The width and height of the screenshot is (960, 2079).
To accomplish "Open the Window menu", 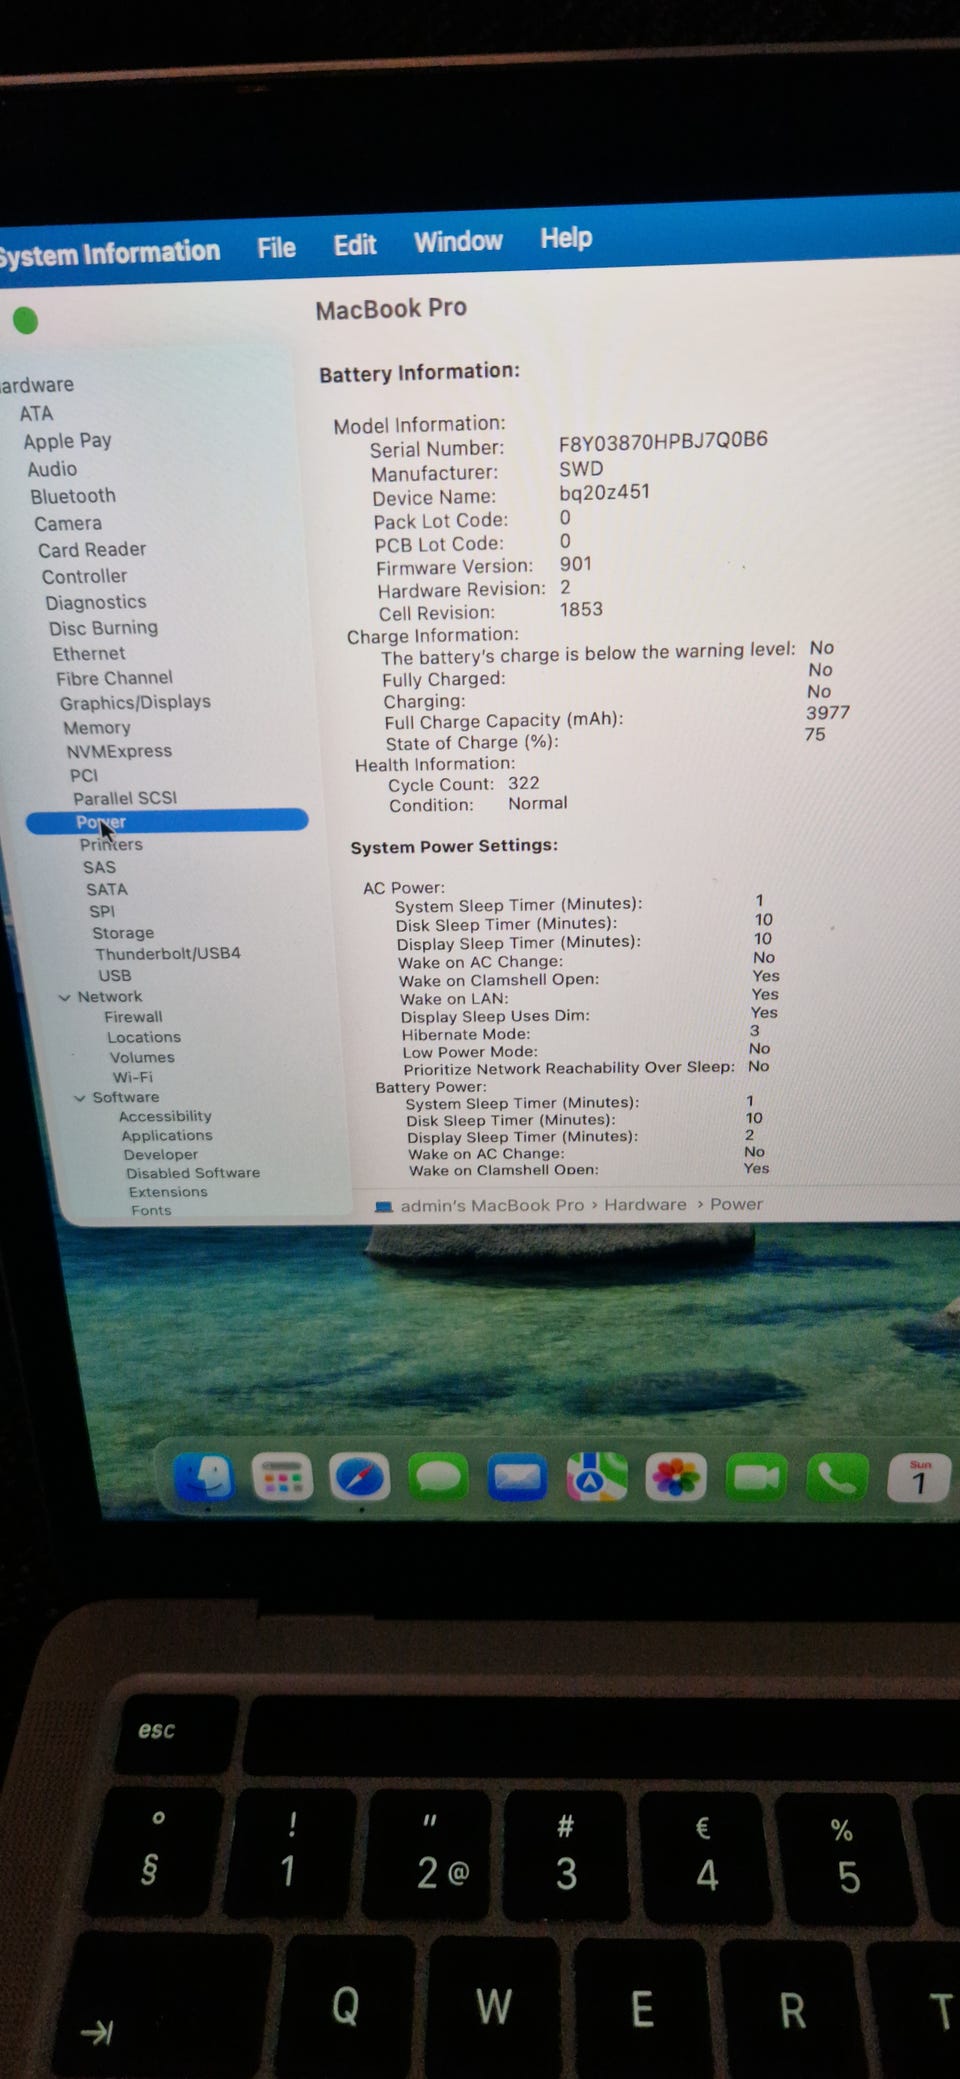I will 458,241.
